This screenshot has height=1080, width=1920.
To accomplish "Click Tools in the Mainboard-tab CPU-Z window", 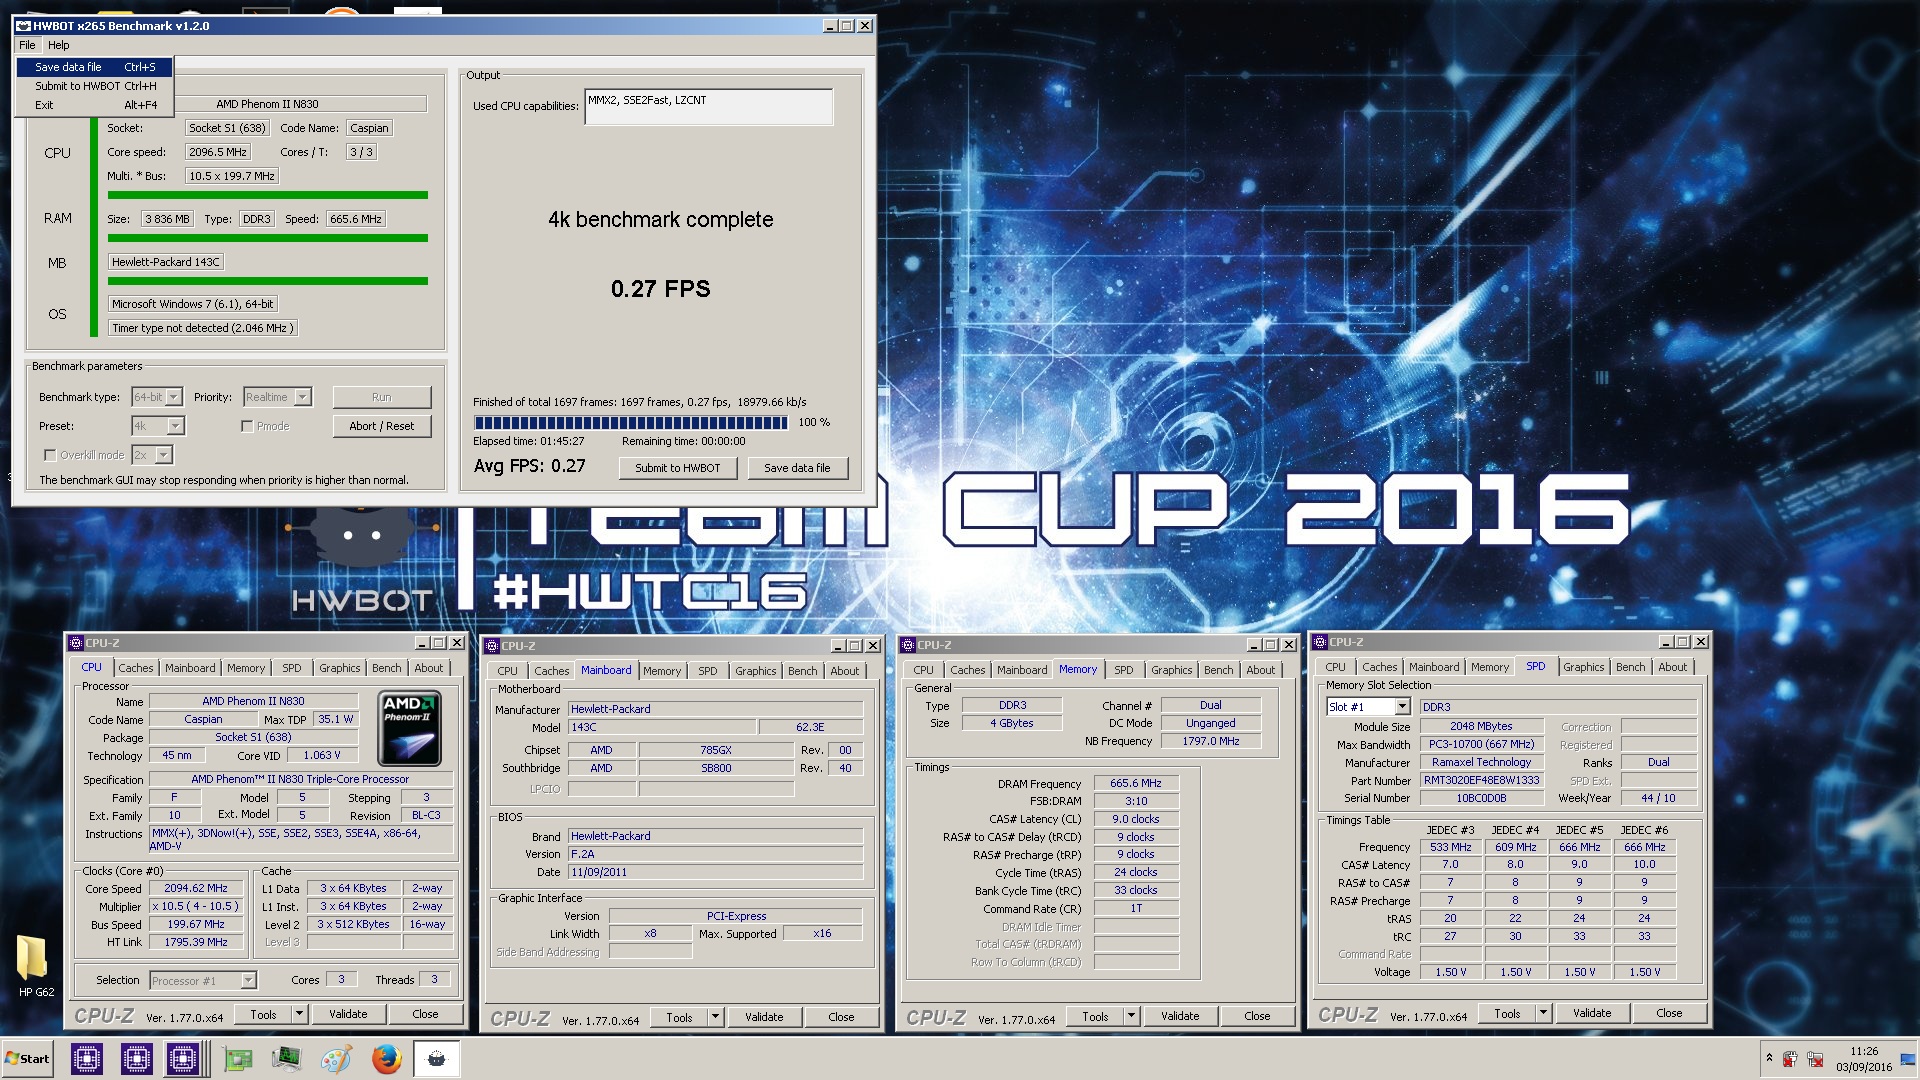I will coord(680,1017).
